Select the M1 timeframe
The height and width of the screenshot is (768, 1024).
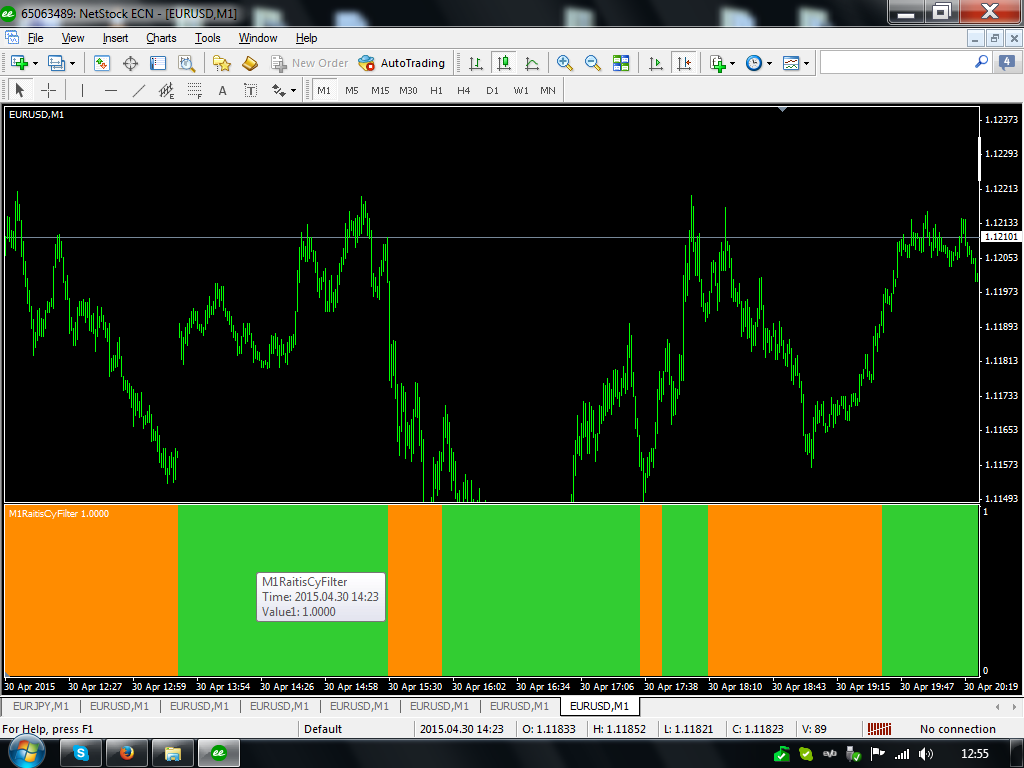pos(324,90)
